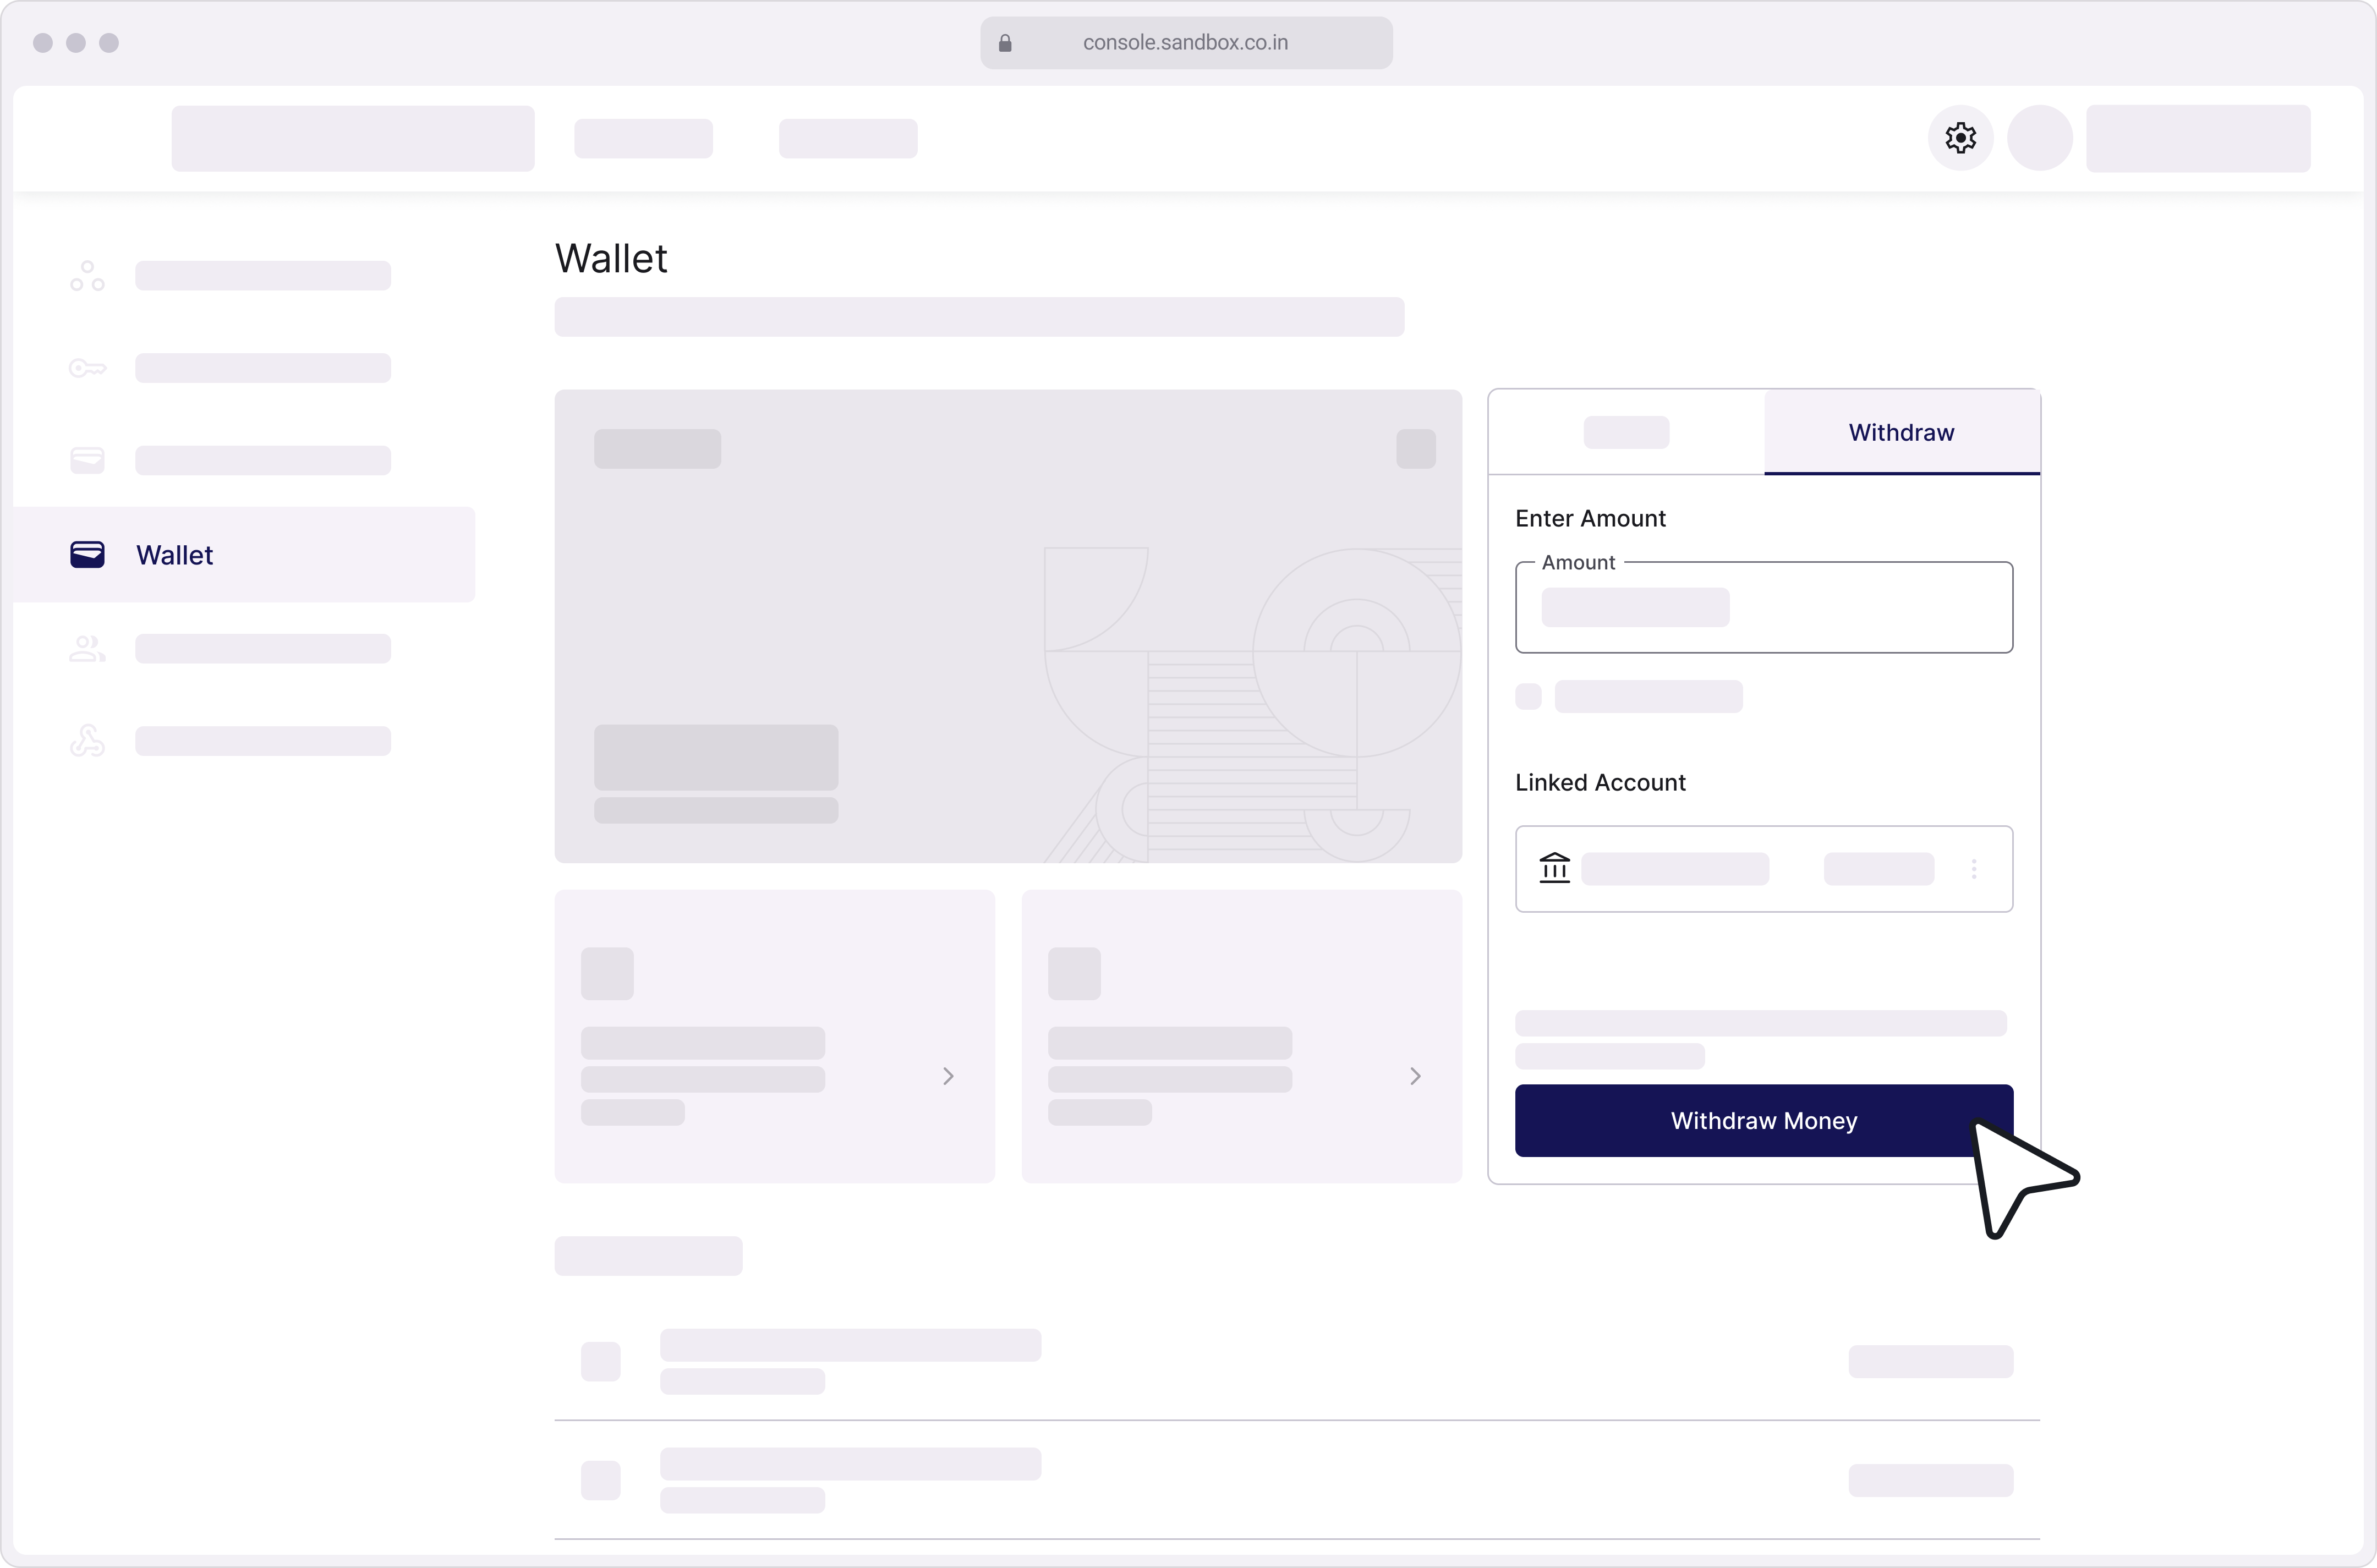Image resolution: width=2377 pixels, height=1568 pixels.
Task: Focus the Amount input field
Action: coord(1763,607)
